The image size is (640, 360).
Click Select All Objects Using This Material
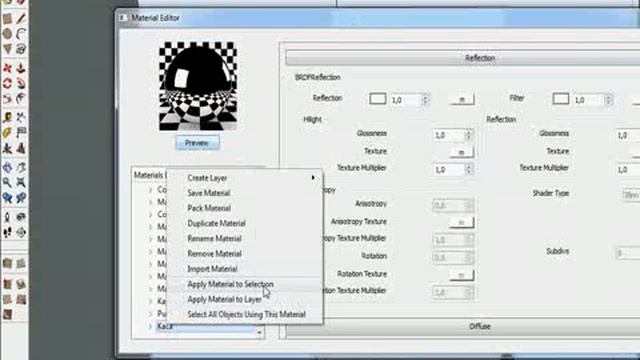tap(245, 314)
